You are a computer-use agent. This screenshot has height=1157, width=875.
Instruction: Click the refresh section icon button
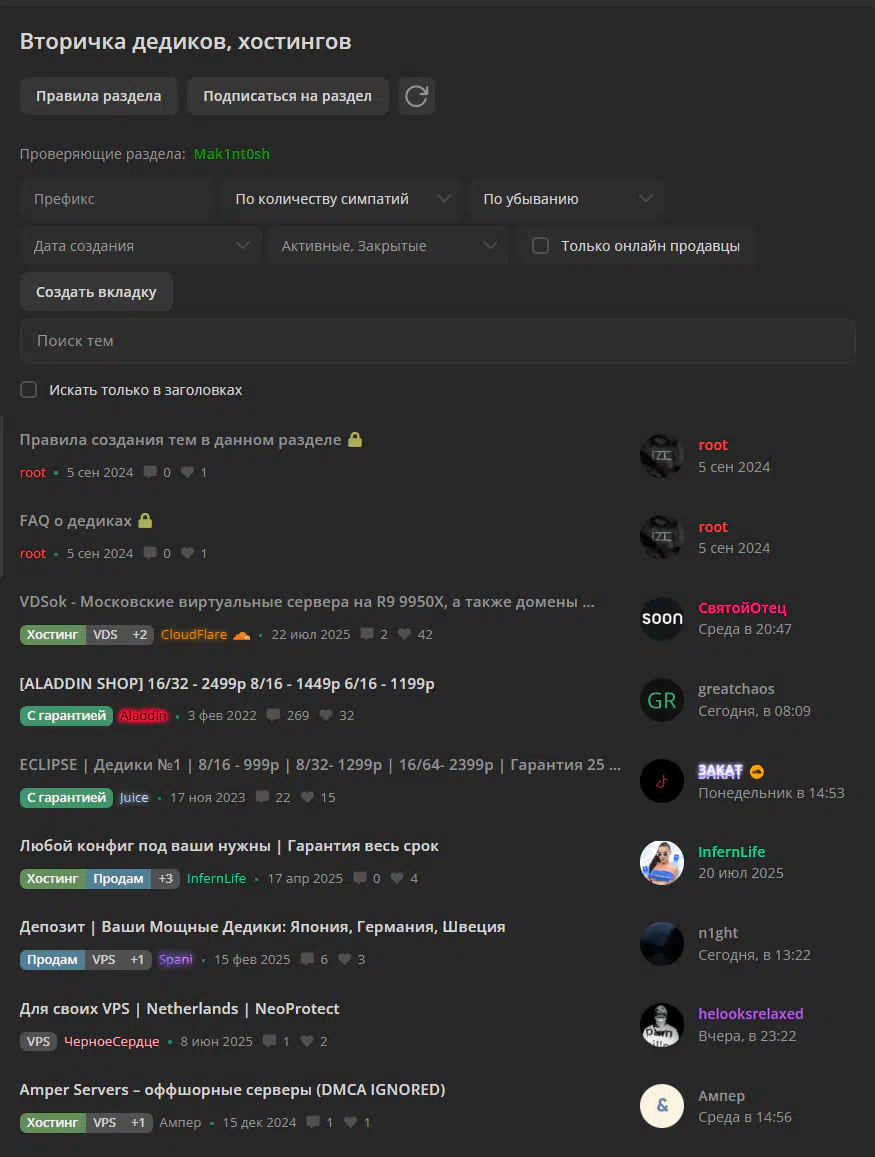point(416,96)
